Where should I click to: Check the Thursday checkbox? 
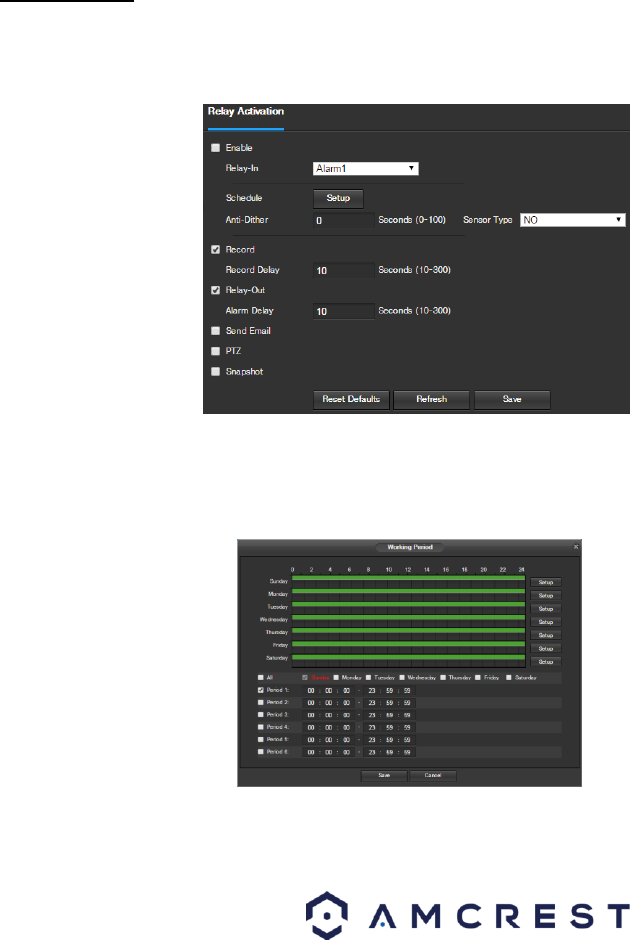point(443,678)
